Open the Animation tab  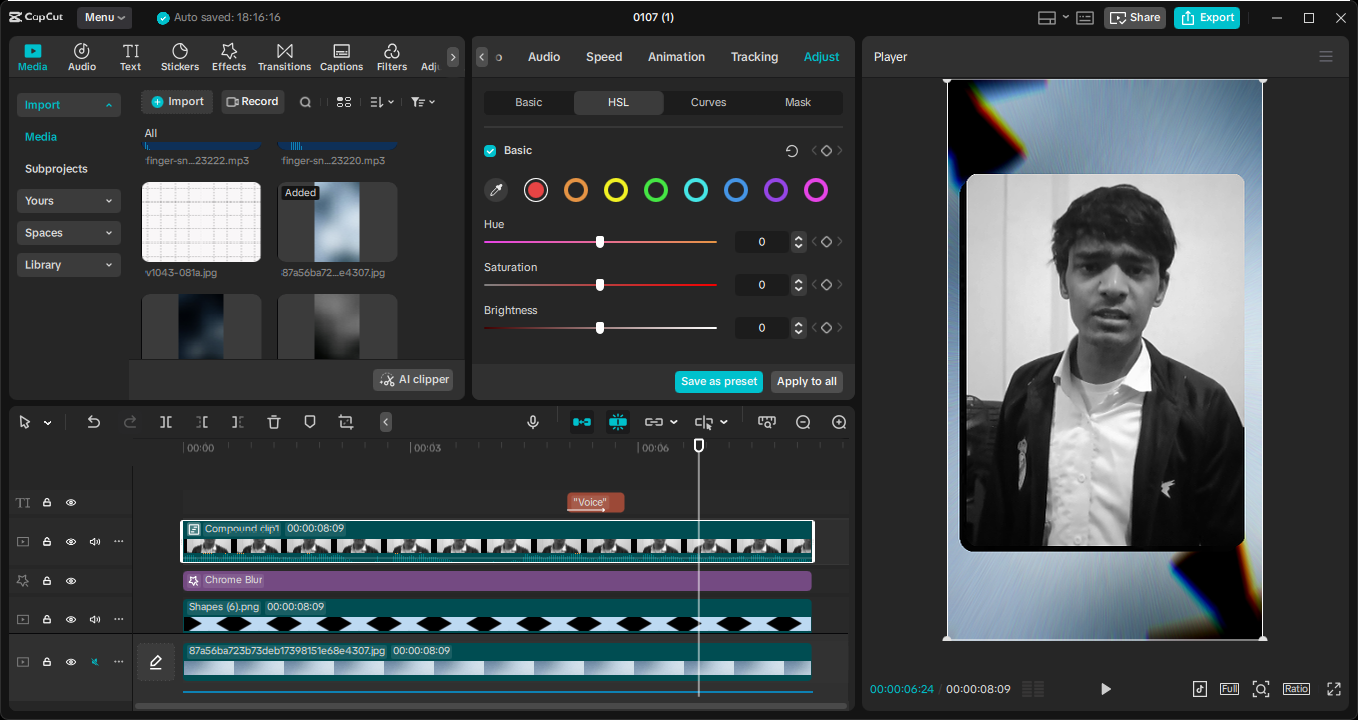pyautogui.click(x=676, y=57)
